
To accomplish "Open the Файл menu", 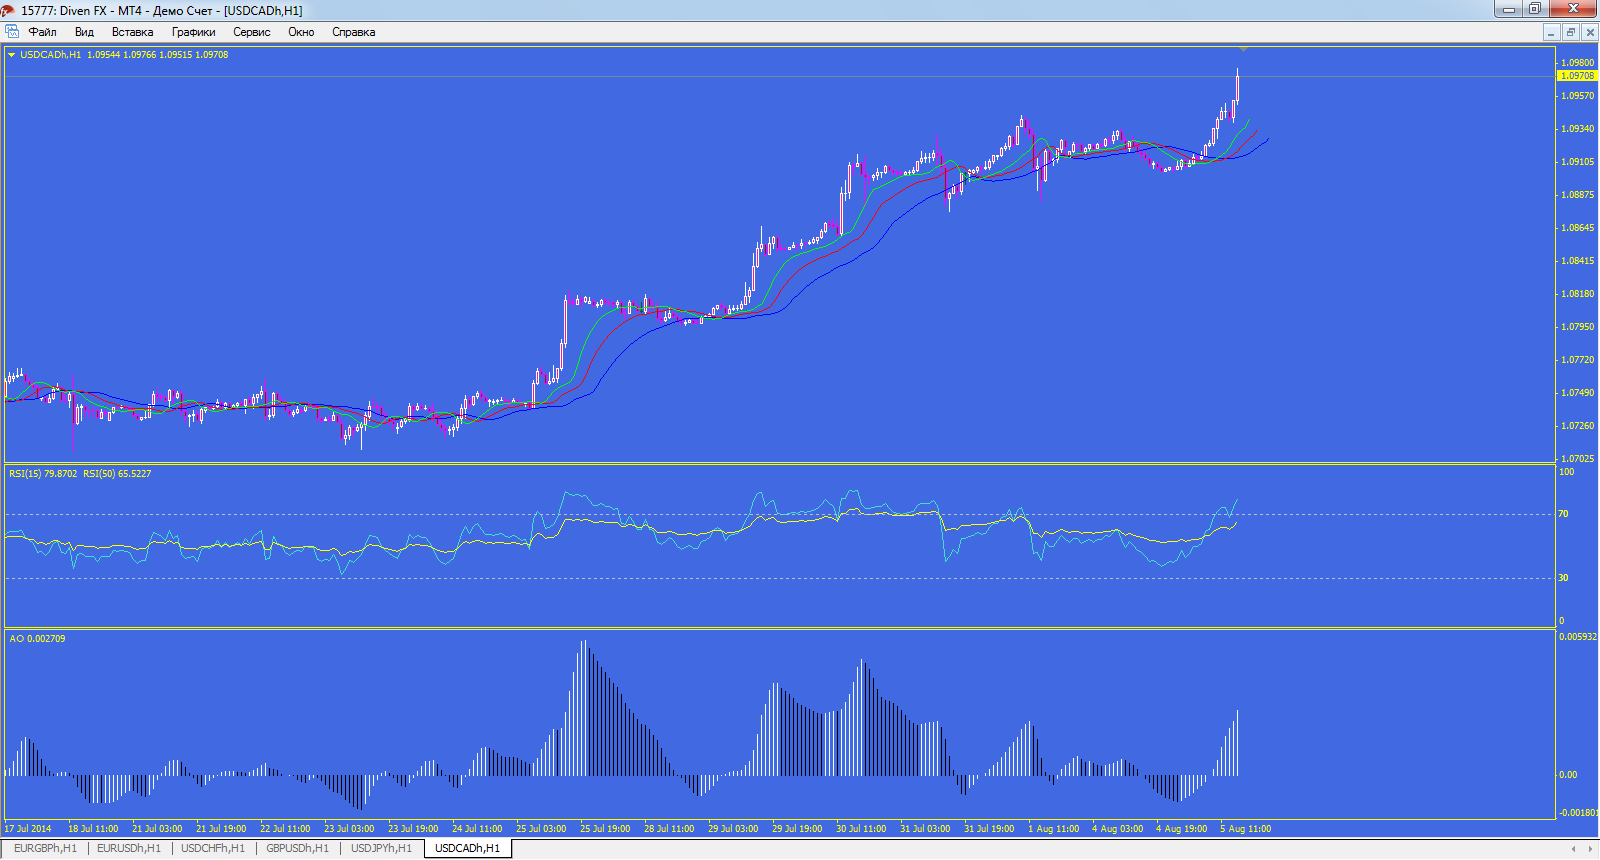I will point(43,32).
